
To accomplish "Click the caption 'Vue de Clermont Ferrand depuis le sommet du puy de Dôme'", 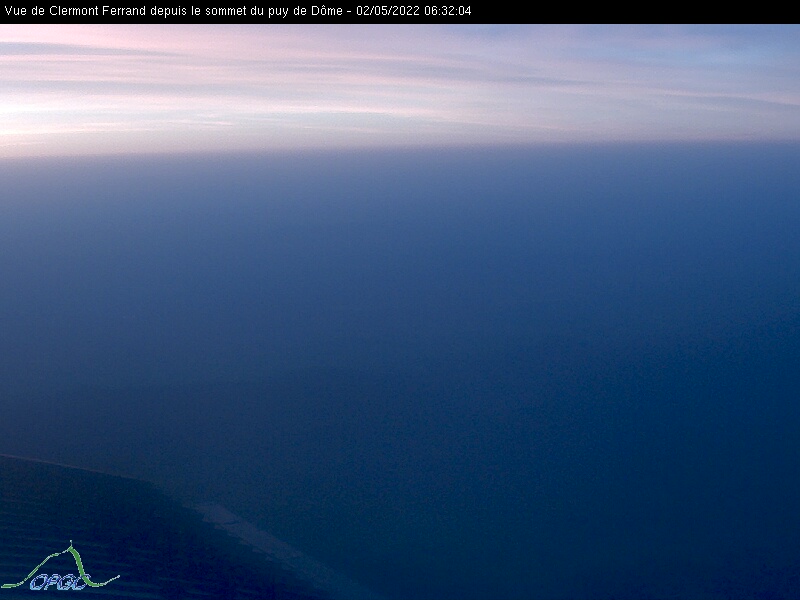I will [173, 11].
